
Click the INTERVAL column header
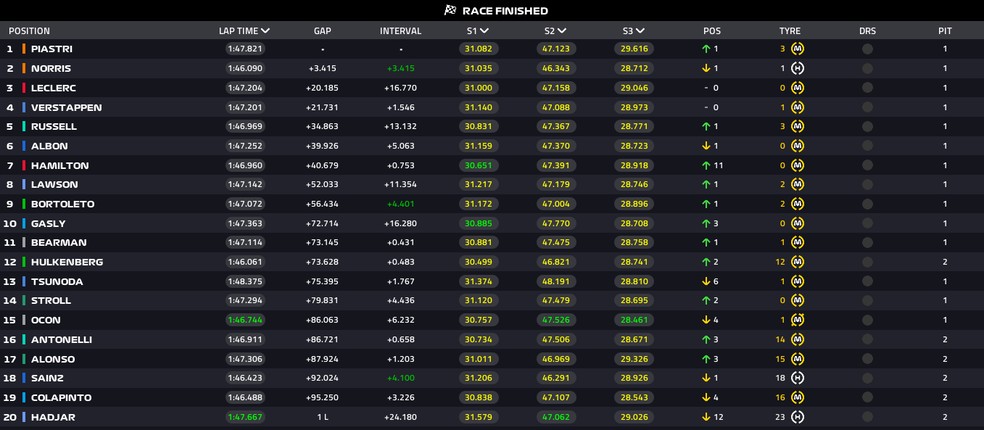[400, 31]
